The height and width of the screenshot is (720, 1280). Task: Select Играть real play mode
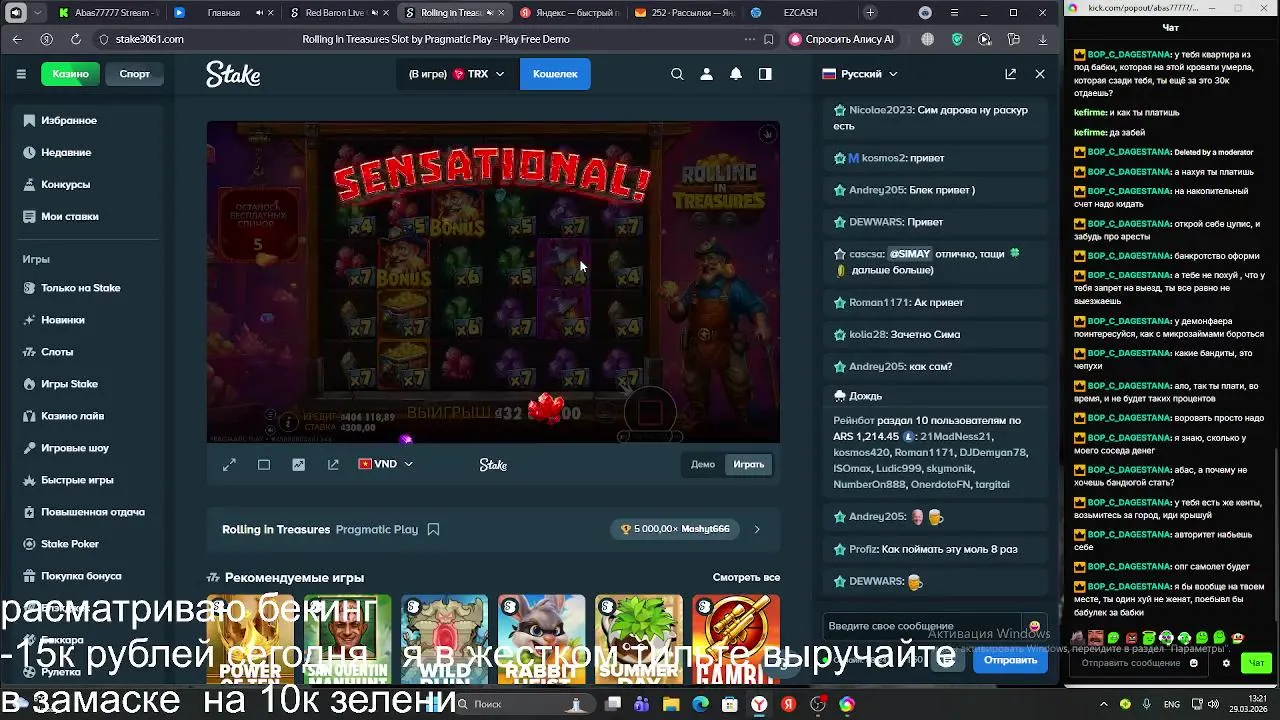point(748,464)
